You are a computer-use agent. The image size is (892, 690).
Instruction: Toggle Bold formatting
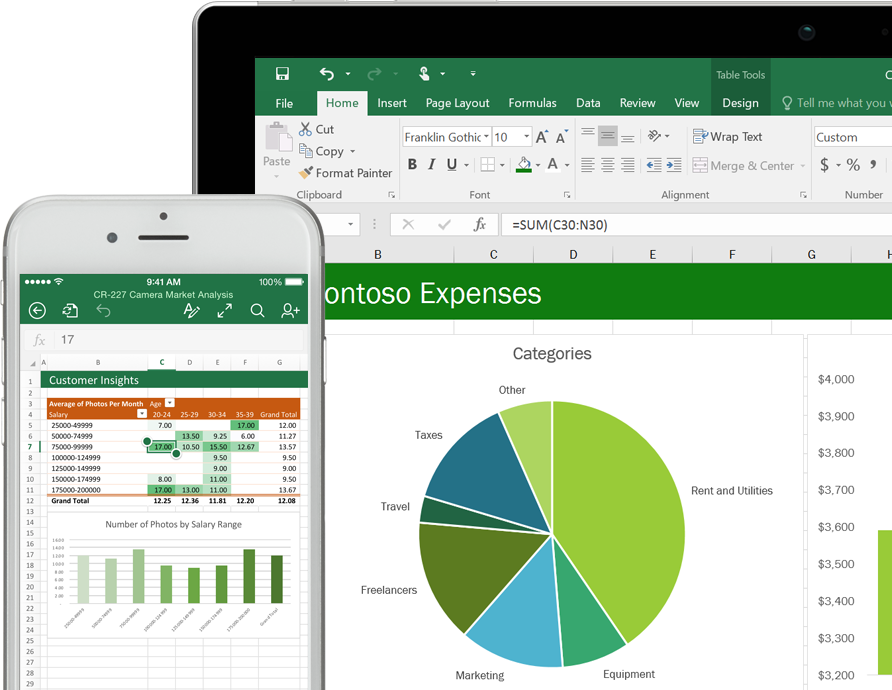412,165
